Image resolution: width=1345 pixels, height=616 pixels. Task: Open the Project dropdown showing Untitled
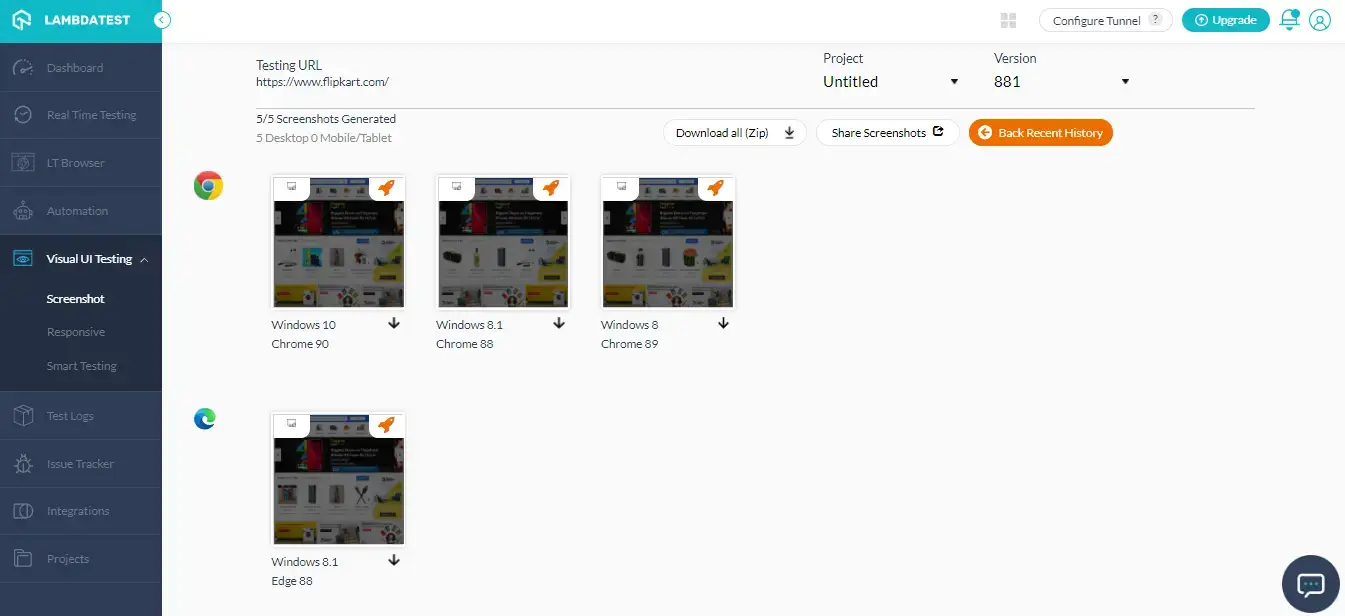[890, 82]
